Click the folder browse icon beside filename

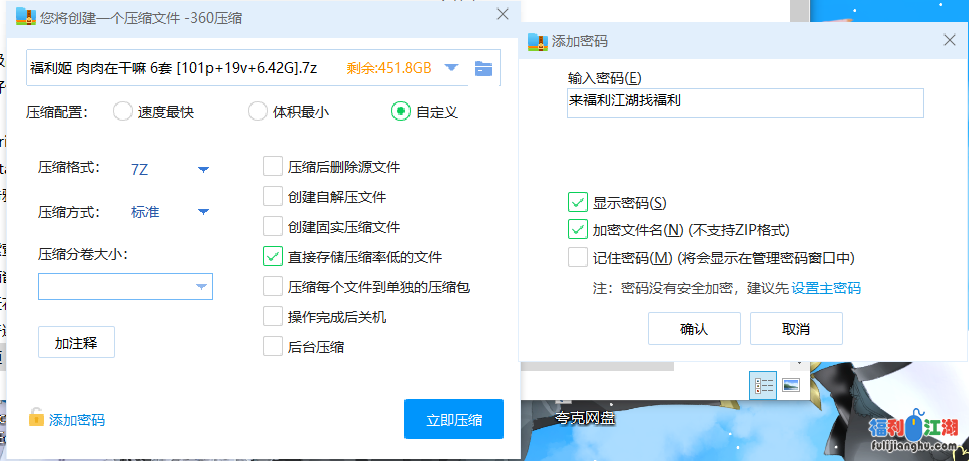(x=484, y=68)
